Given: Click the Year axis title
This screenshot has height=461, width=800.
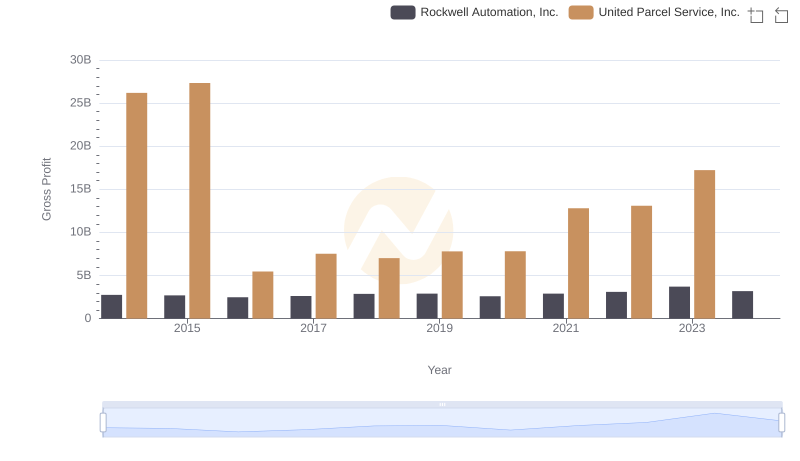Looking at the screenshot, I should (x=439, y=370).
